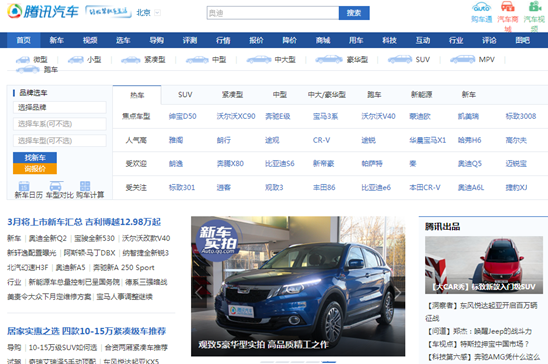Open the 新车 navigation item
548x364 pixels.
tap(57, 40)
